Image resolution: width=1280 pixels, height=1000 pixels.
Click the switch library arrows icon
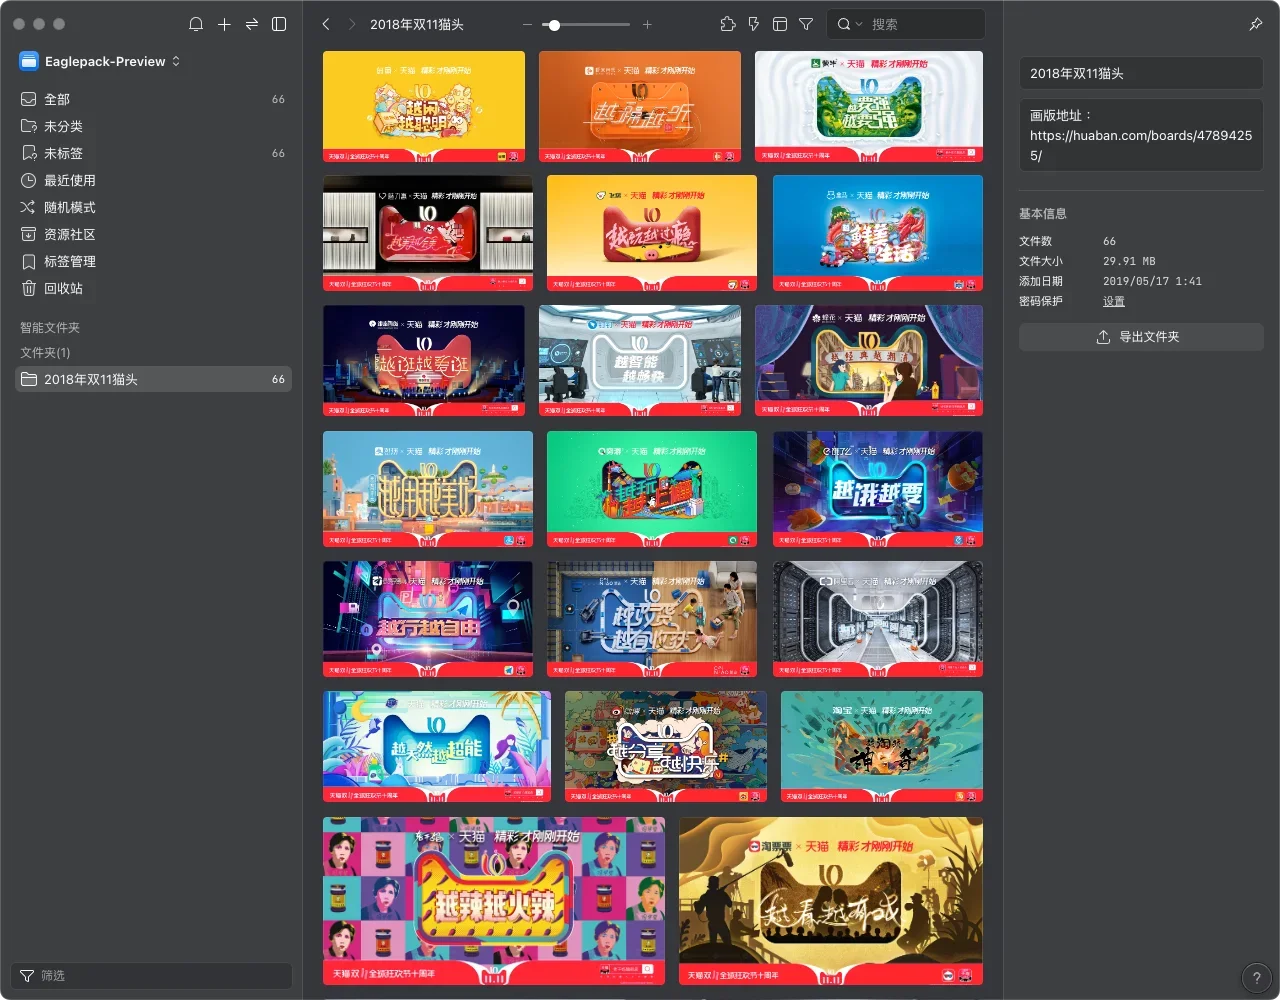tap(252, 24)
